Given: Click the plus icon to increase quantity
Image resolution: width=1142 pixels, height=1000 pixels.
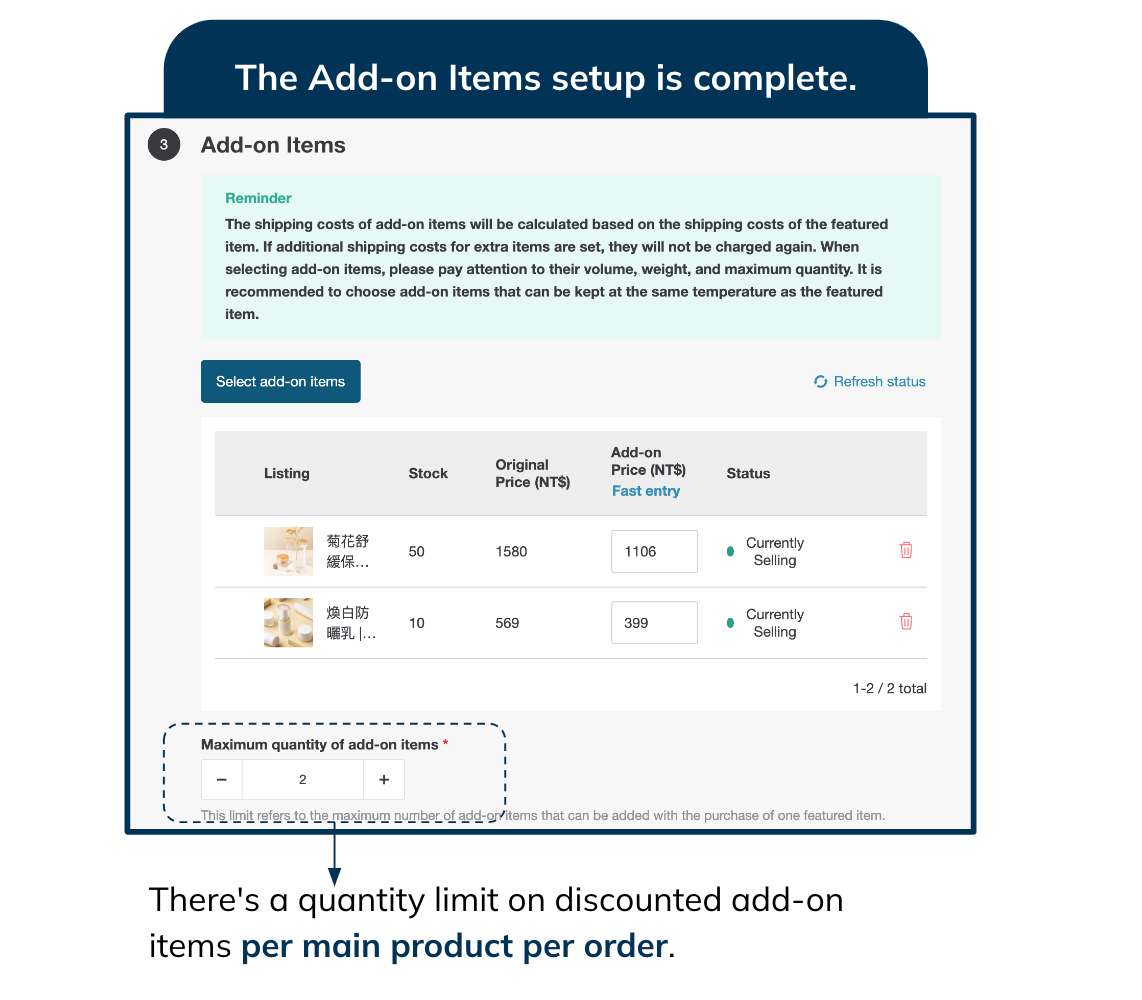Looking at the screenshot, I should [x=384, y=779].
